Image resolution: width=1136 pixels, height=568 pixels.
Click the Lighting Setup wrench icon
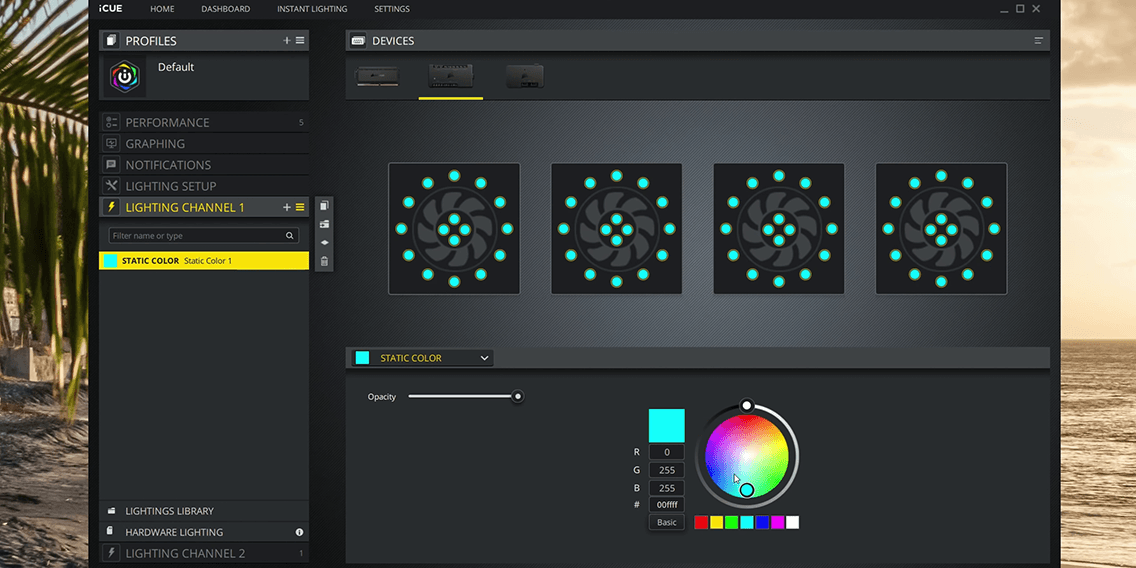[x=111, y=185]
